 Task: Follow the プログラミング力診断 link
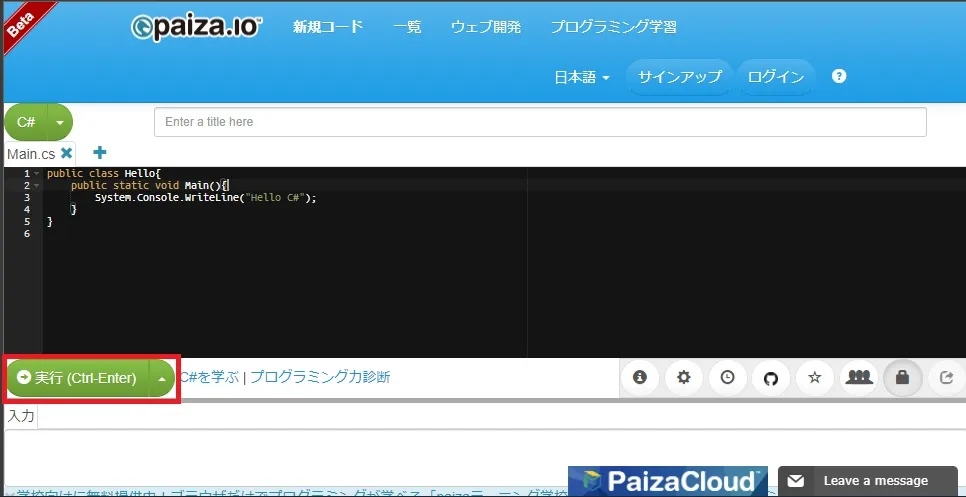pyautogui.click(x=320, y=377)
